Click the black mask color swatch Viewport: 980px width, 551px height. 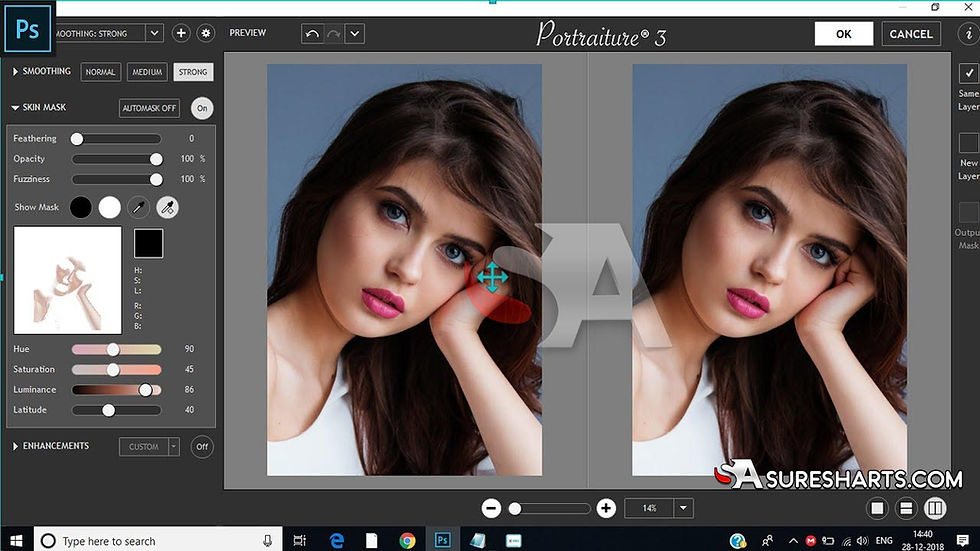(149, 244)
